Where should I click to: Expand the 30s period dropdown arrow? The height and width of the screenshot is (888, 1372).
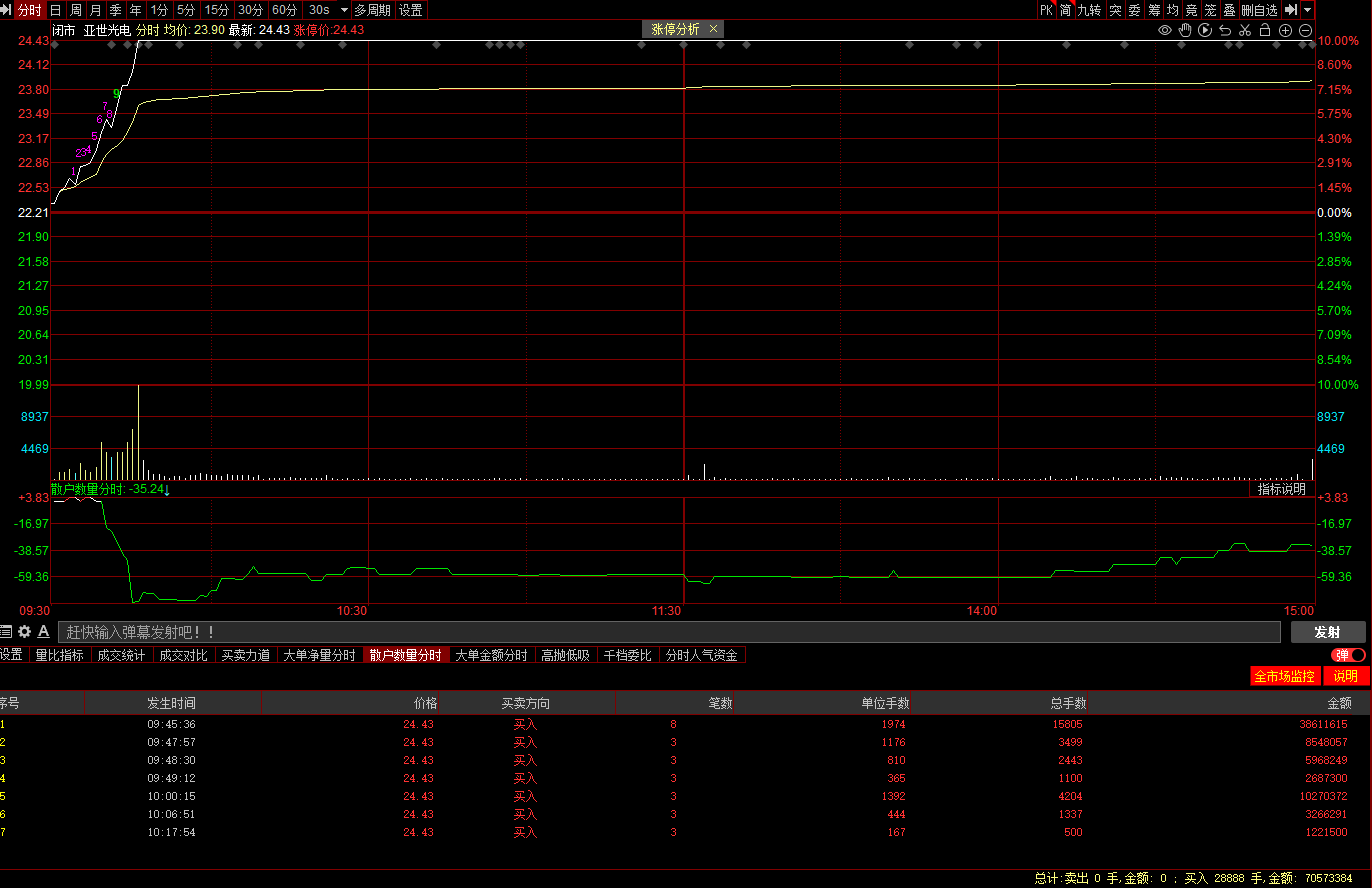344,10
